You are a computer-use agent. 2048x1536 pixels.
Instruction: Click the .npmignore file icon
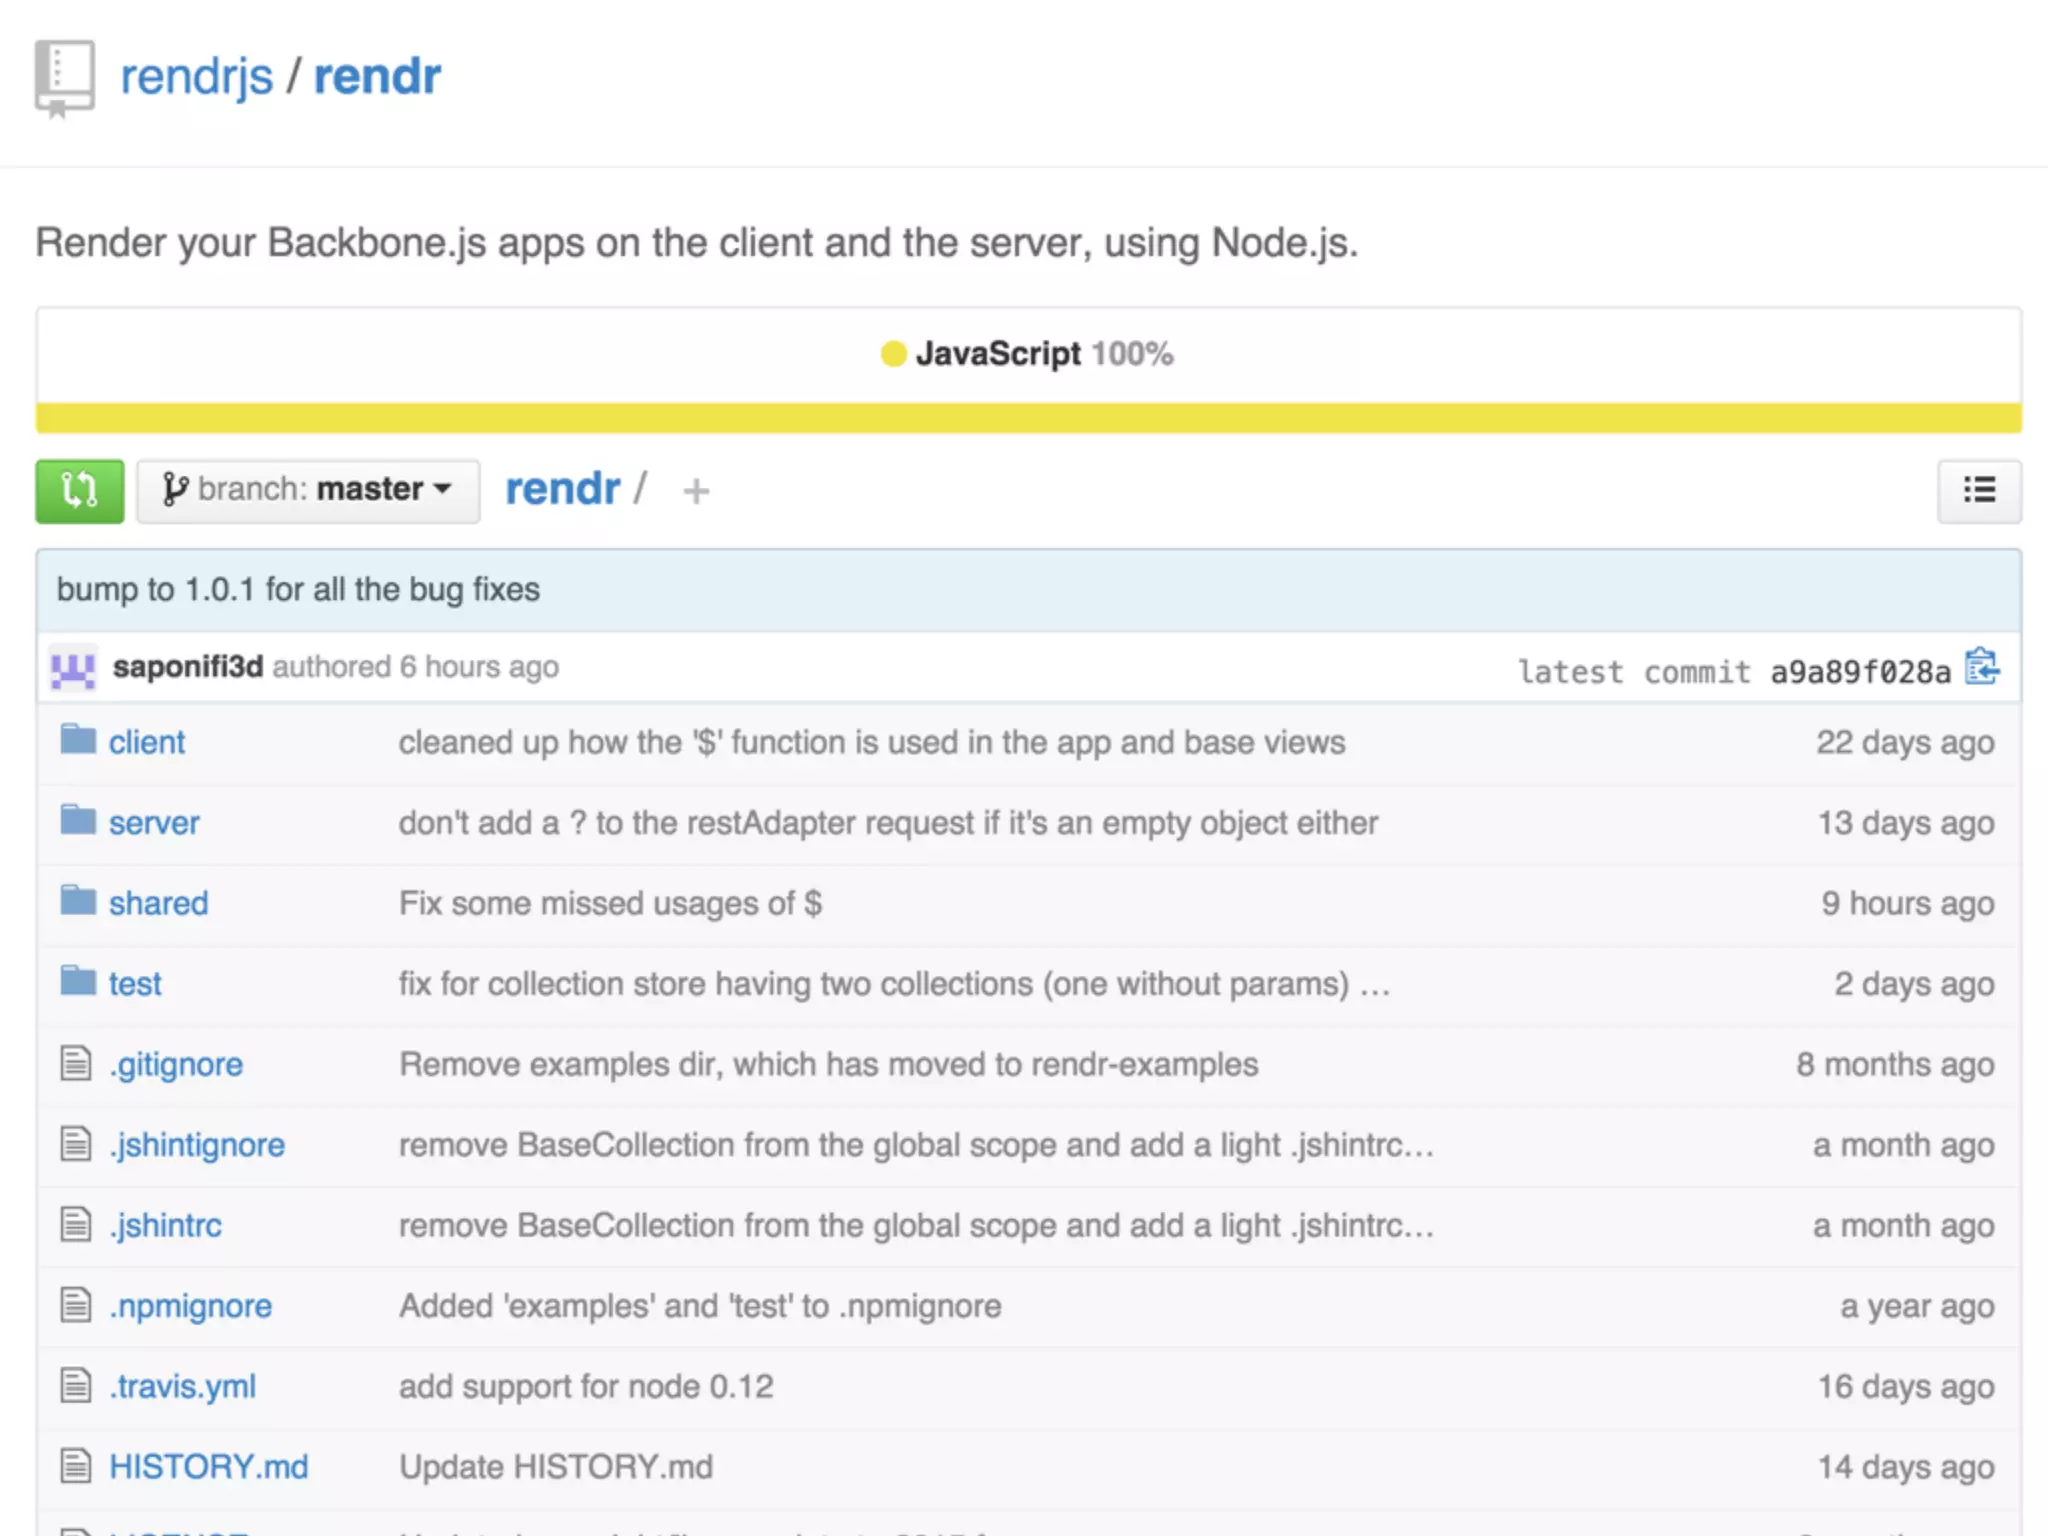(76, 1304)
